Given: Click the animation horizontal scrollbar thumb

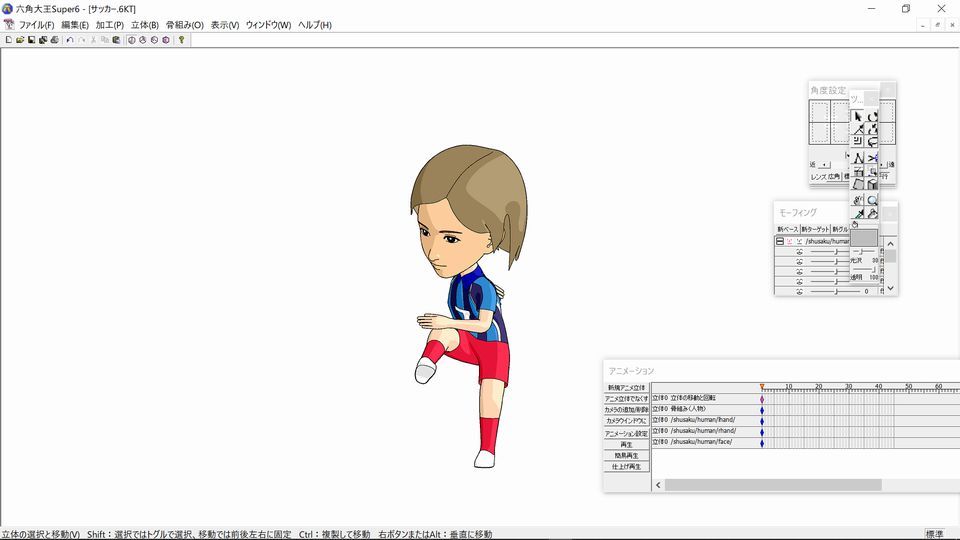Looking at the screenshot, I should pyautogui.click(x=773, y=485).
